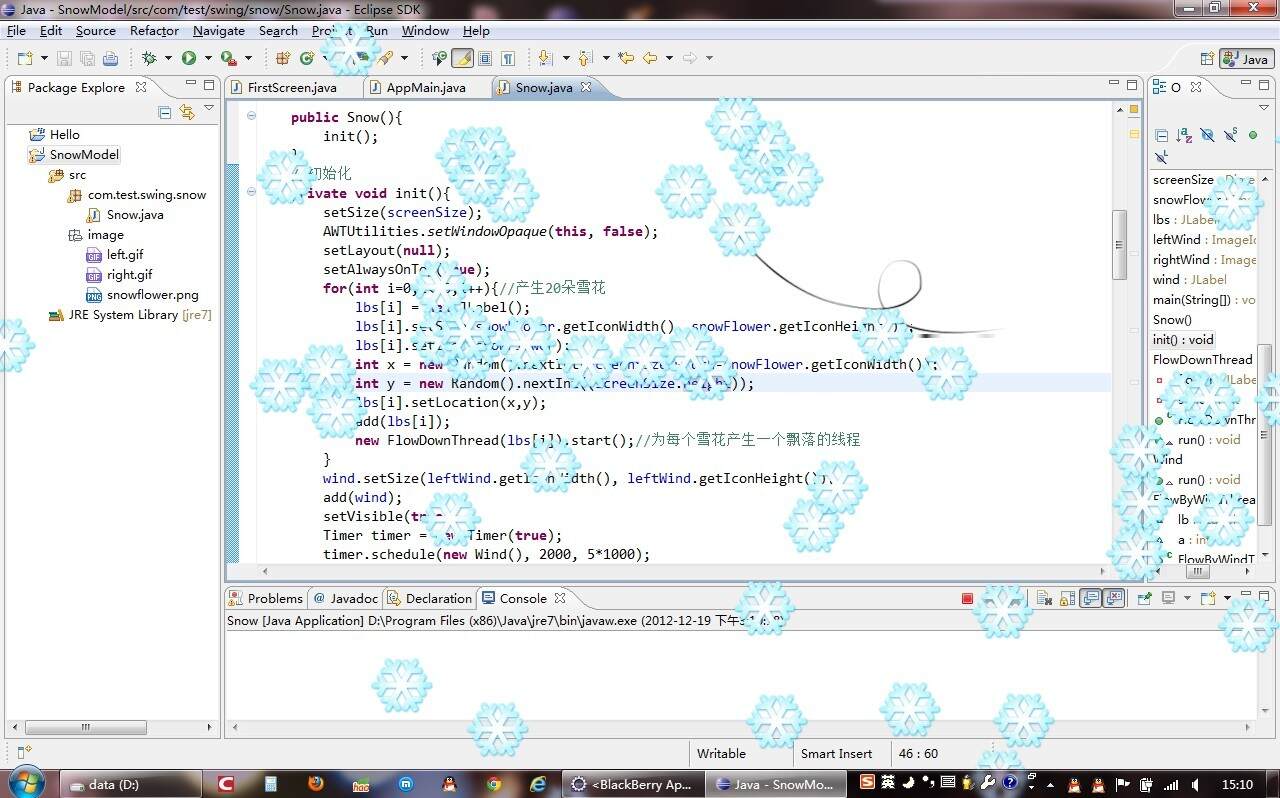
Task: Open the Refactor menu
Action: point(154,31)
